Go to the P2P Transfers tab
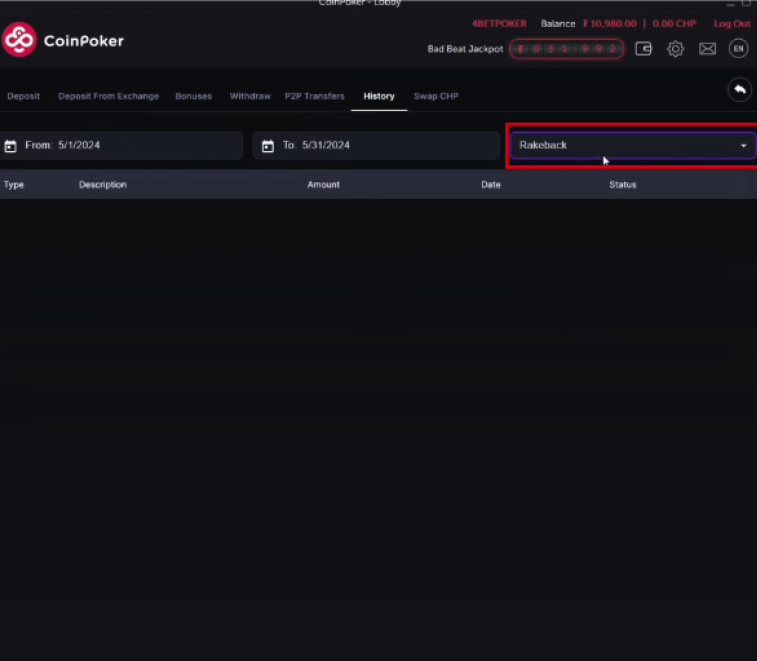The image size is (757, 661). coord(314,97)
